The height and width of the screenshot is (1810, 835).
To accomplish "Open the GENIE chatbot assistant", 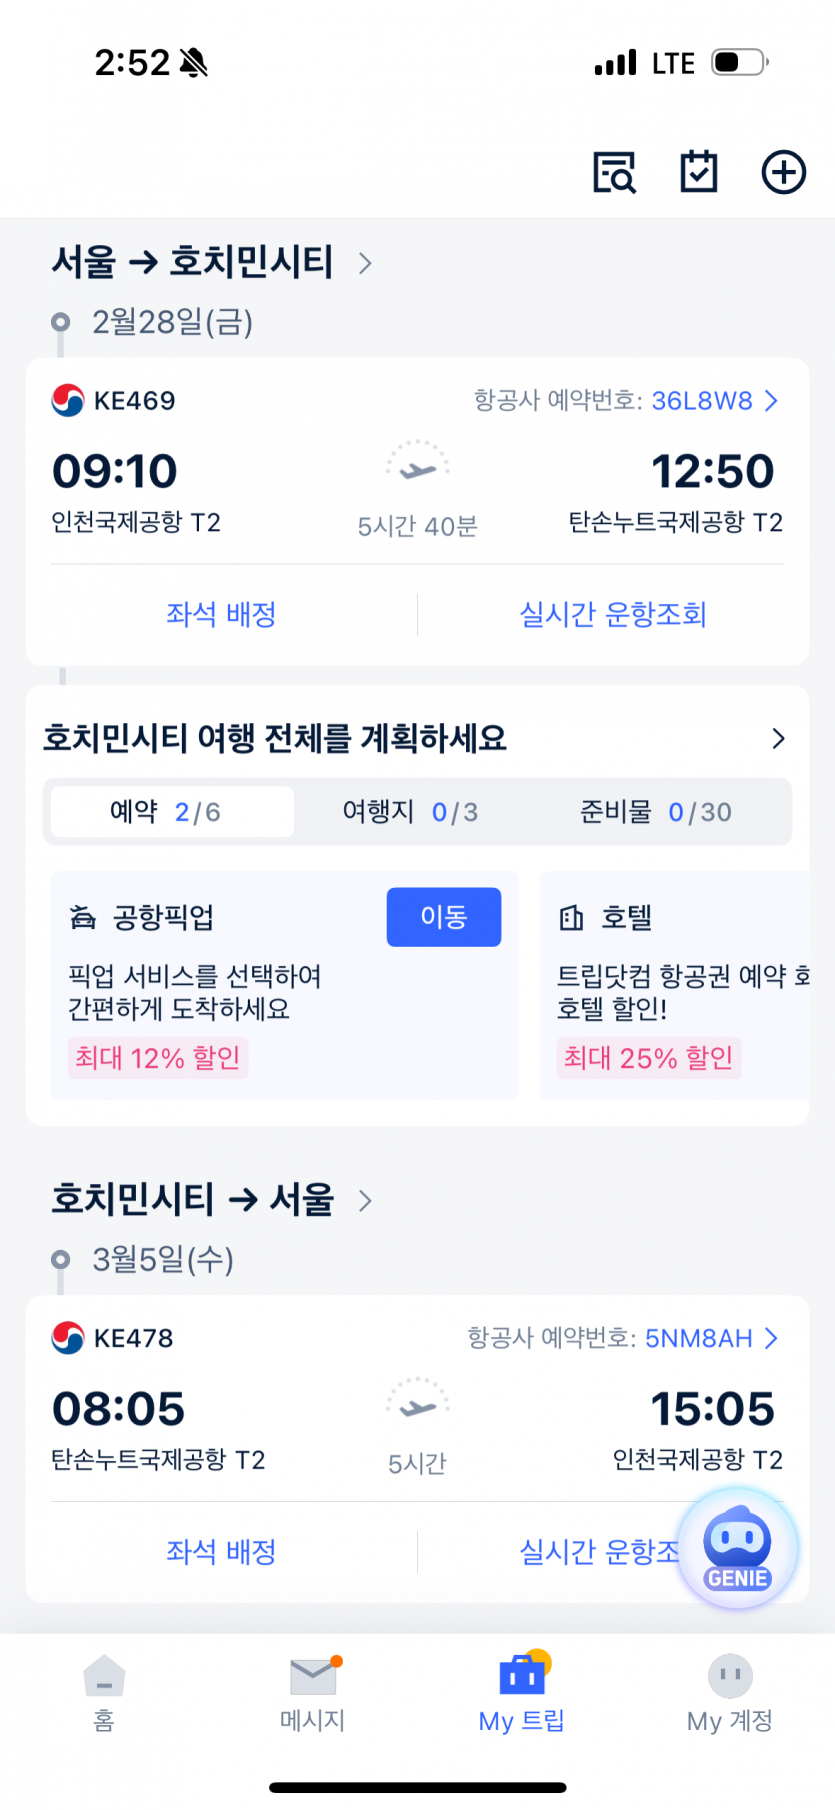I will 737,1548.
